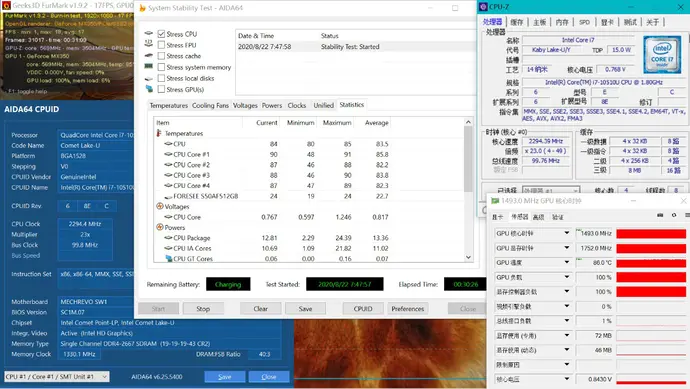Image resolution: width=690 pixels, height=389 pixels.
Task: Click GPU-Z screenshot camera icon
Action: pyautogui.click(x=660, y=215)
